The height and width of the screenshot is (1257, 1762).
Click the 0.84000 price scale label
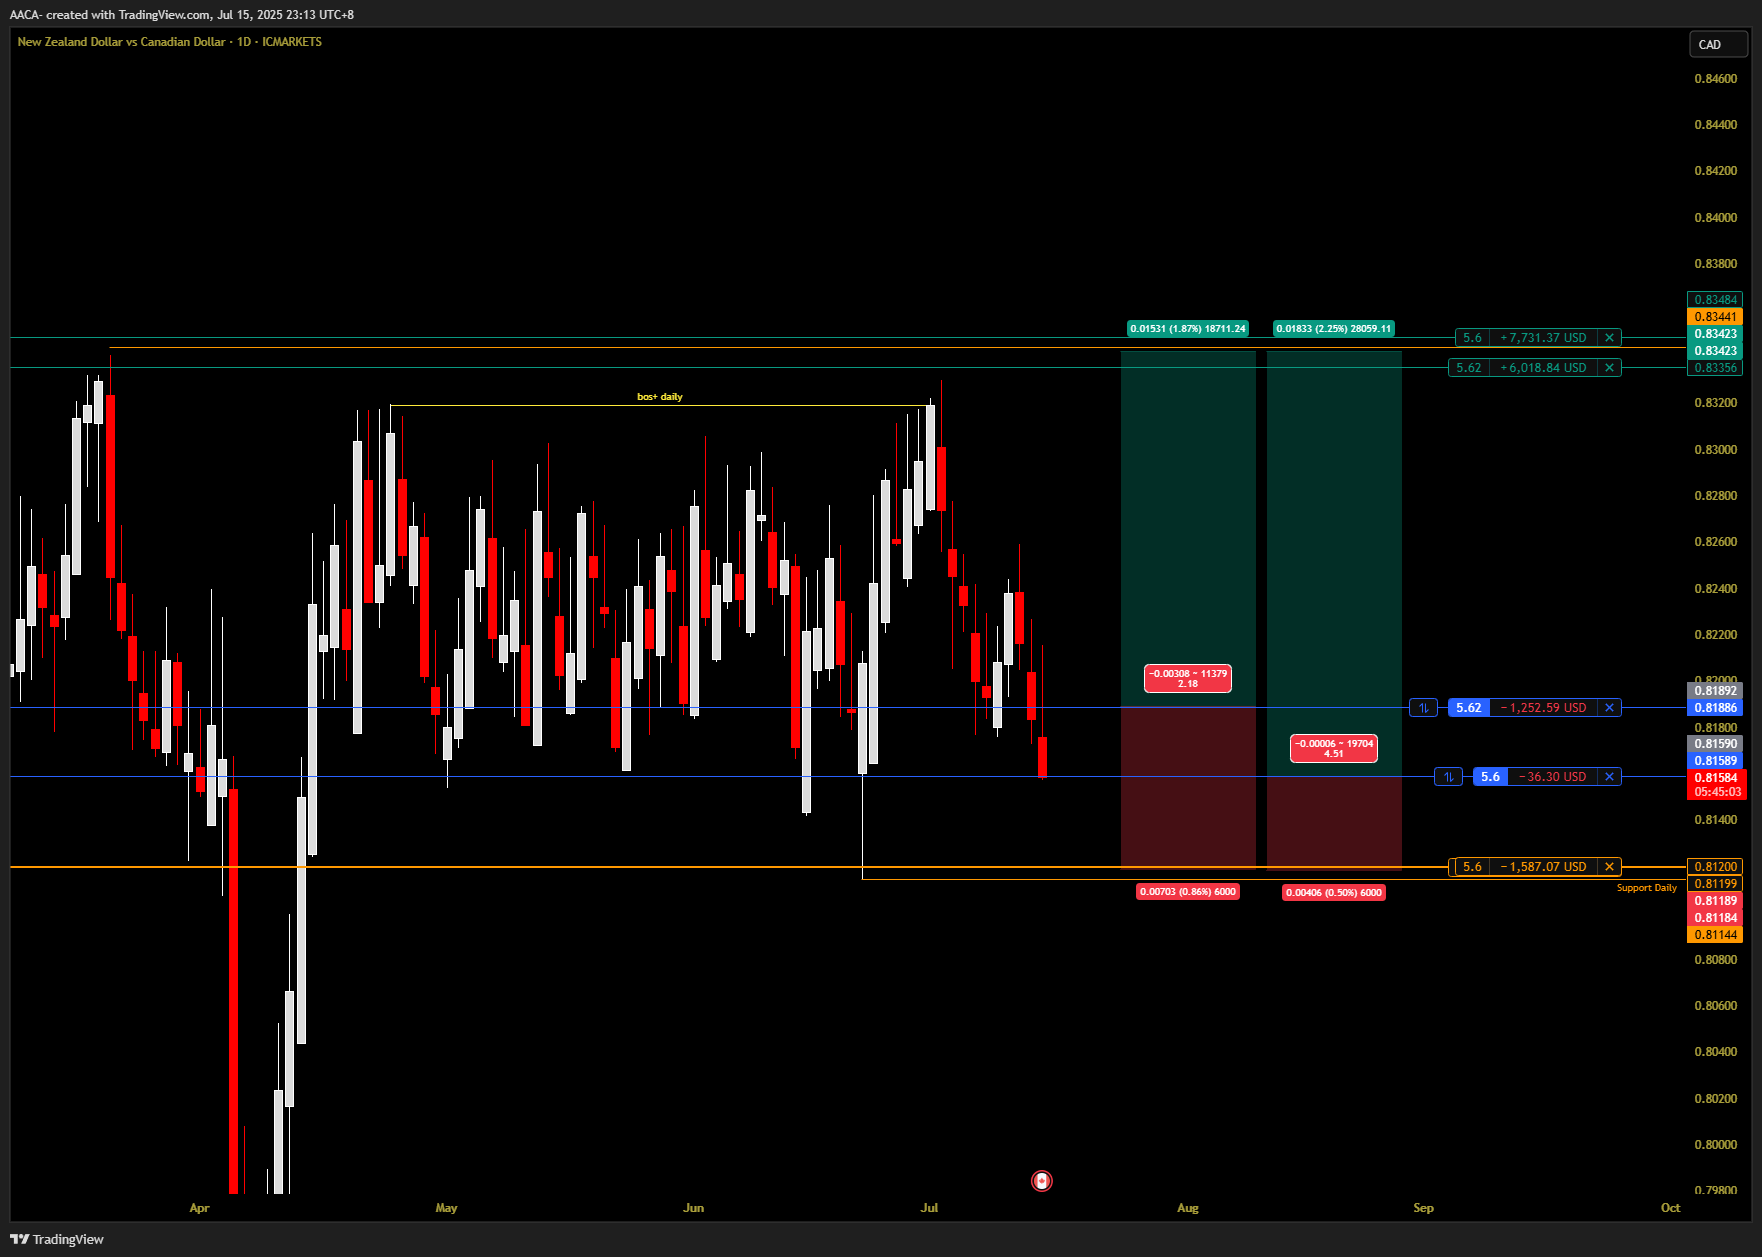1715,218
